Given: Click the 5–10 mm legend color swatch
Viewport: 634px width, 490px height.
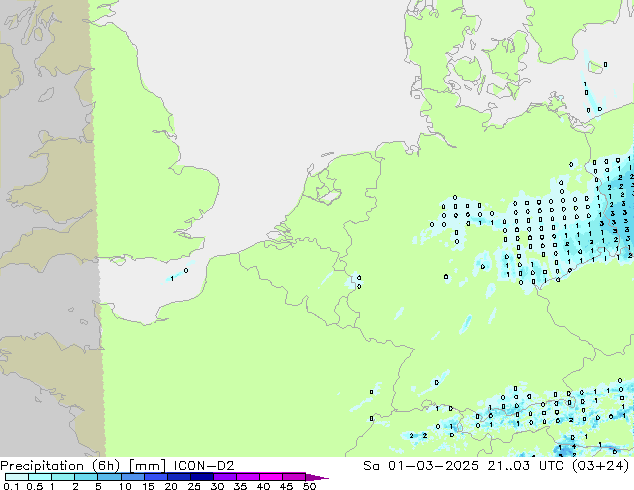Looking at the screenshot, I should [109, 477].
